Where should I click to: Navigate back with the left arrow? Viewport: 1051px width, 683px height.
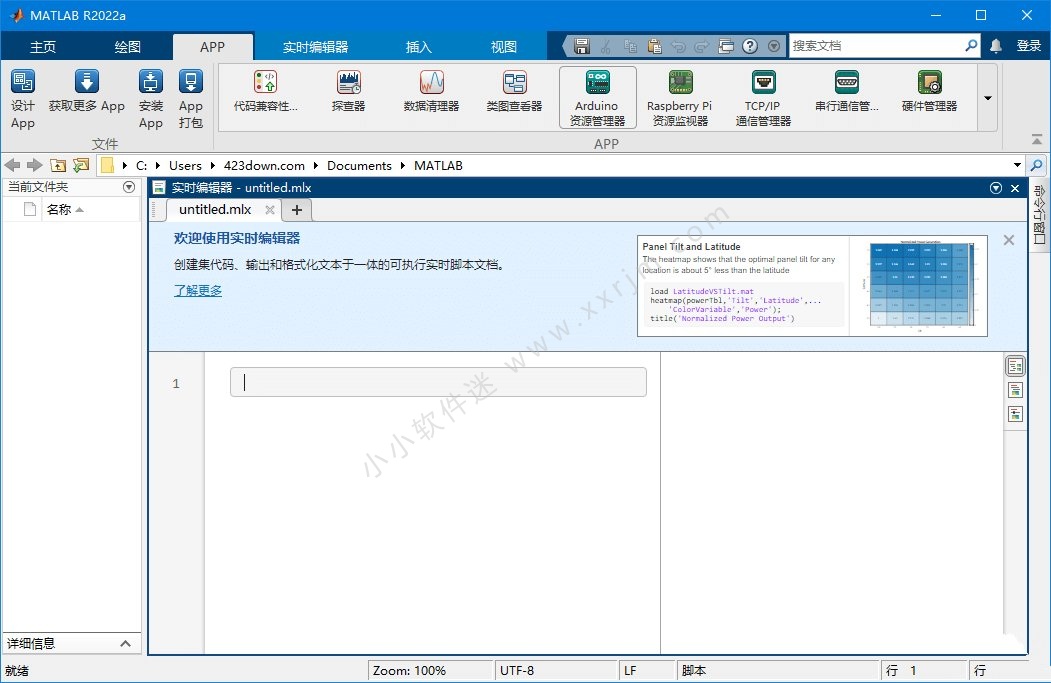[12, 165]
